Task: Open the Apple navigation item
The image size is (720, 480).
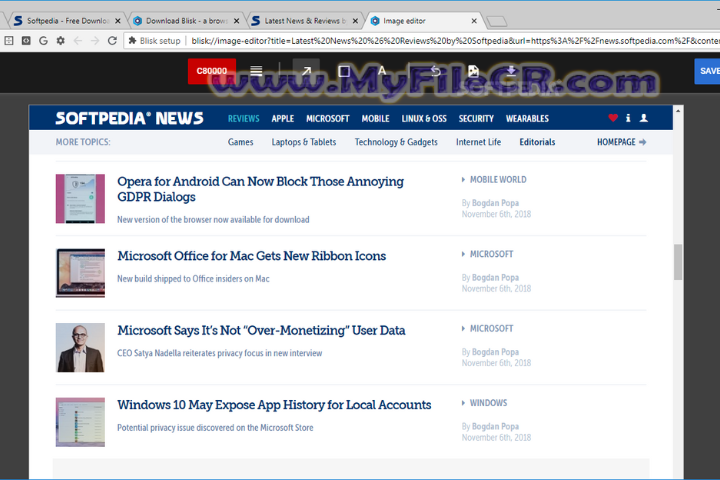Action: (282, 119)
